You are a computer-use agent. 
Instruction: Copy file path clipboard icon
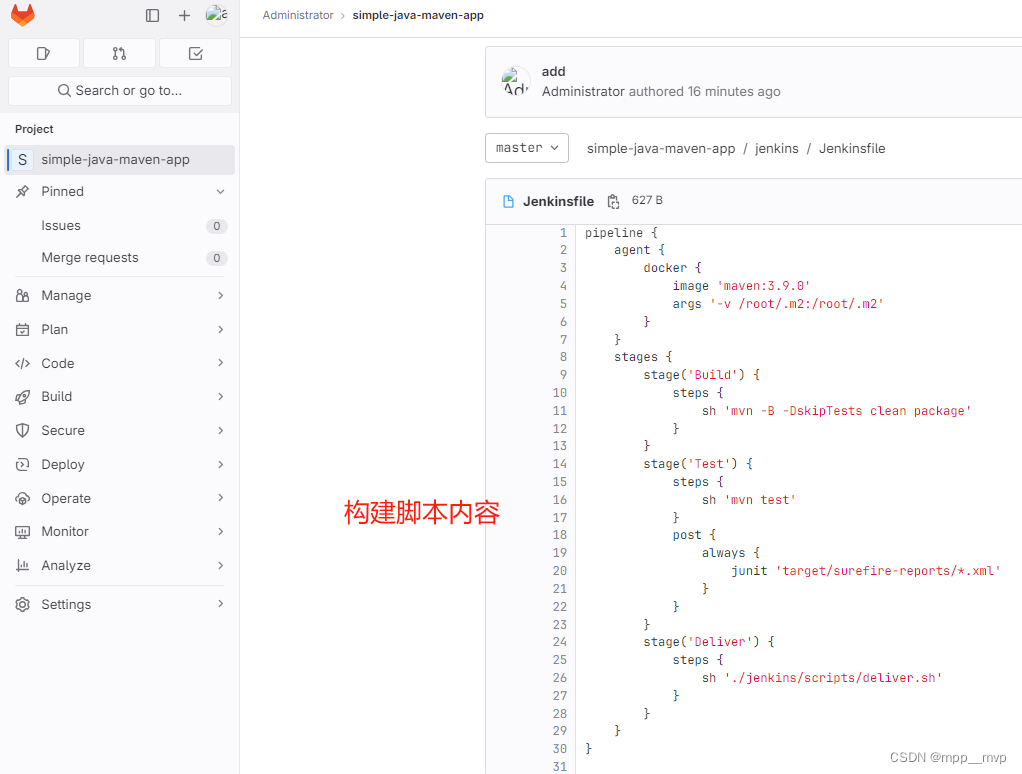tap(613, 201)
